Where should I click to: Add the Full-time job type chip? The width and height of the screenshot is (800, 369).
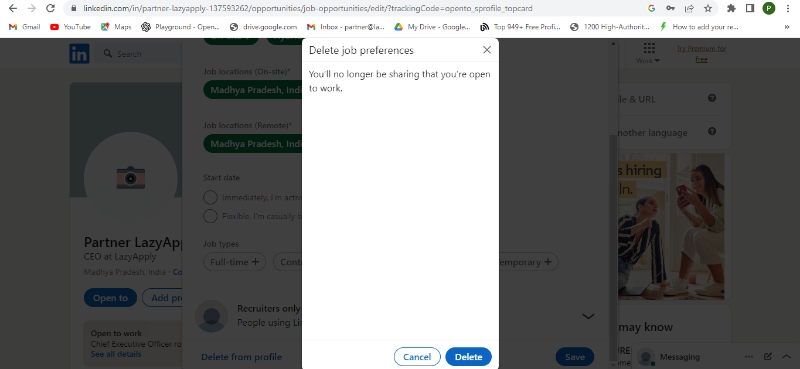[235, 262]
